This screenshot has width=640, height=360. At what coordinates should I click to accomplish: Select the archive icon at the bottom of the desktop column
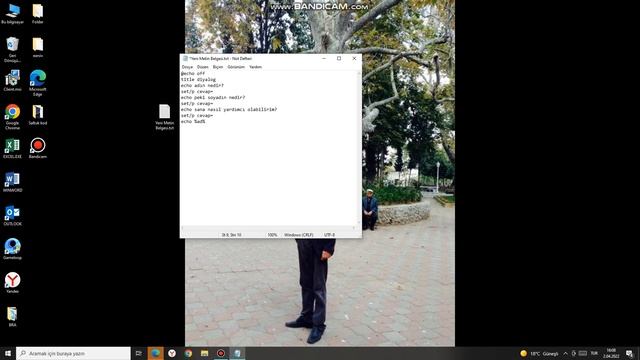[12, 317]
